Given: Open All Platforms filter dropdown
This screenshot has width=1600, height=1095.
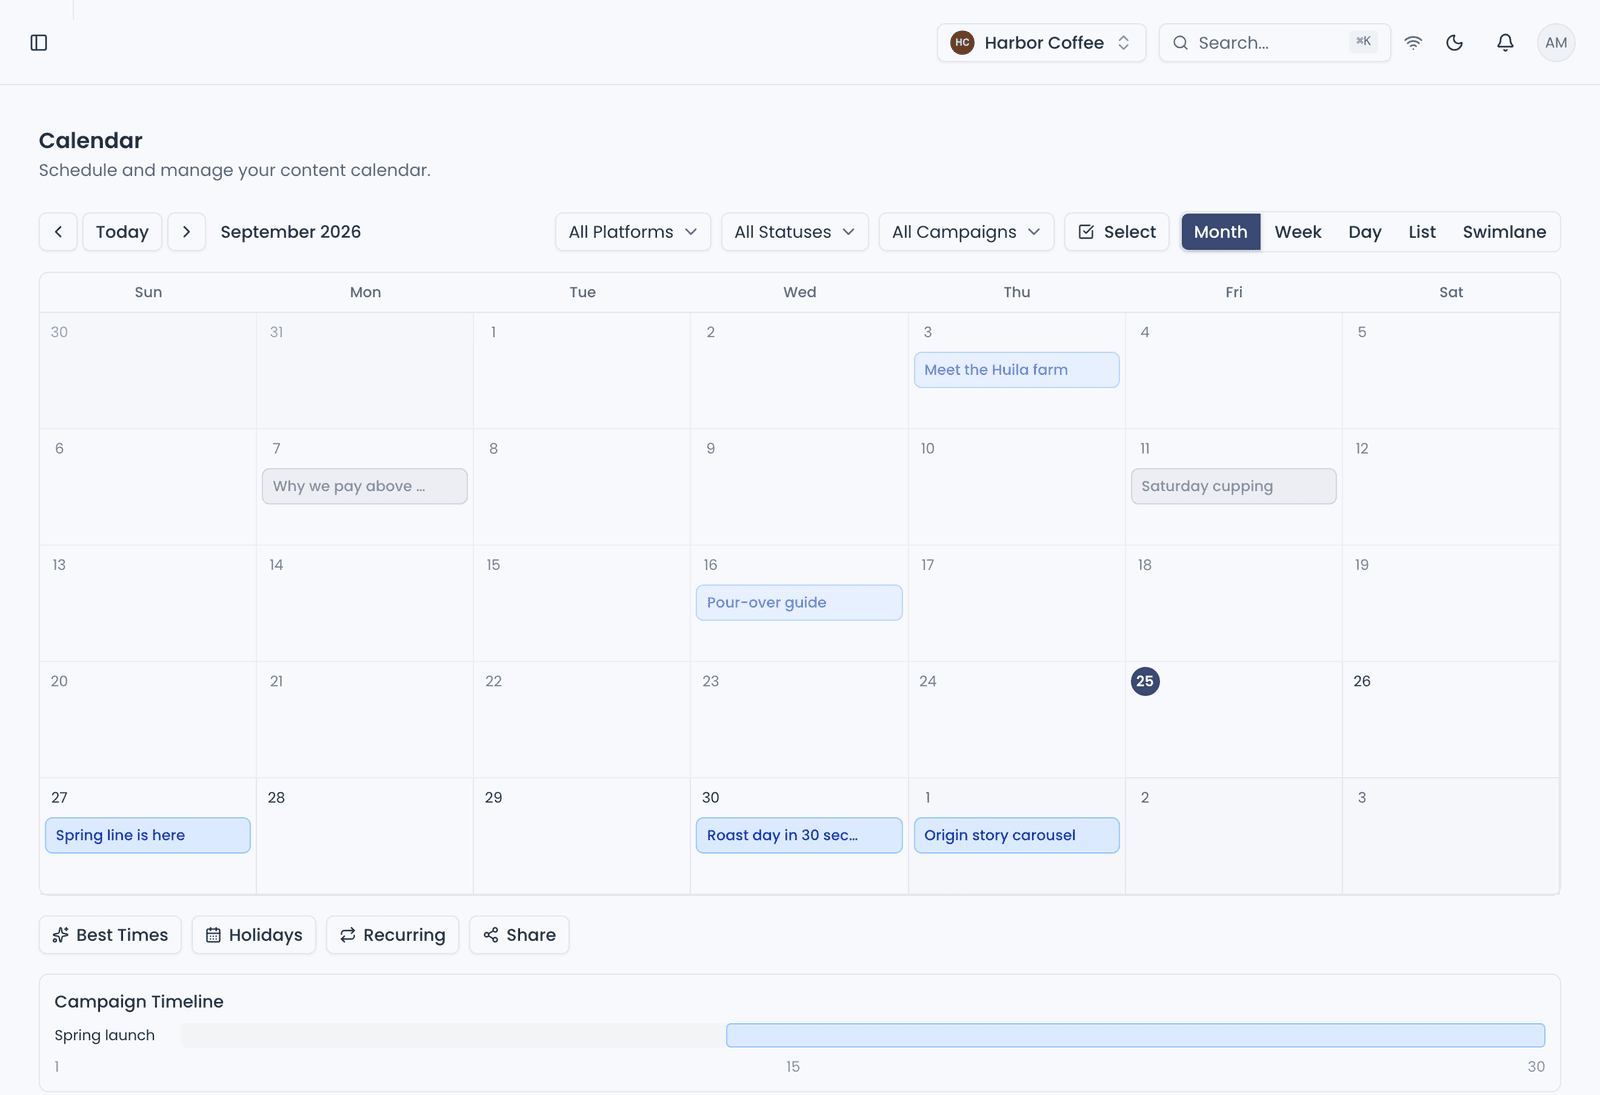Looking at the screenshot, I should tap(633, 232).
